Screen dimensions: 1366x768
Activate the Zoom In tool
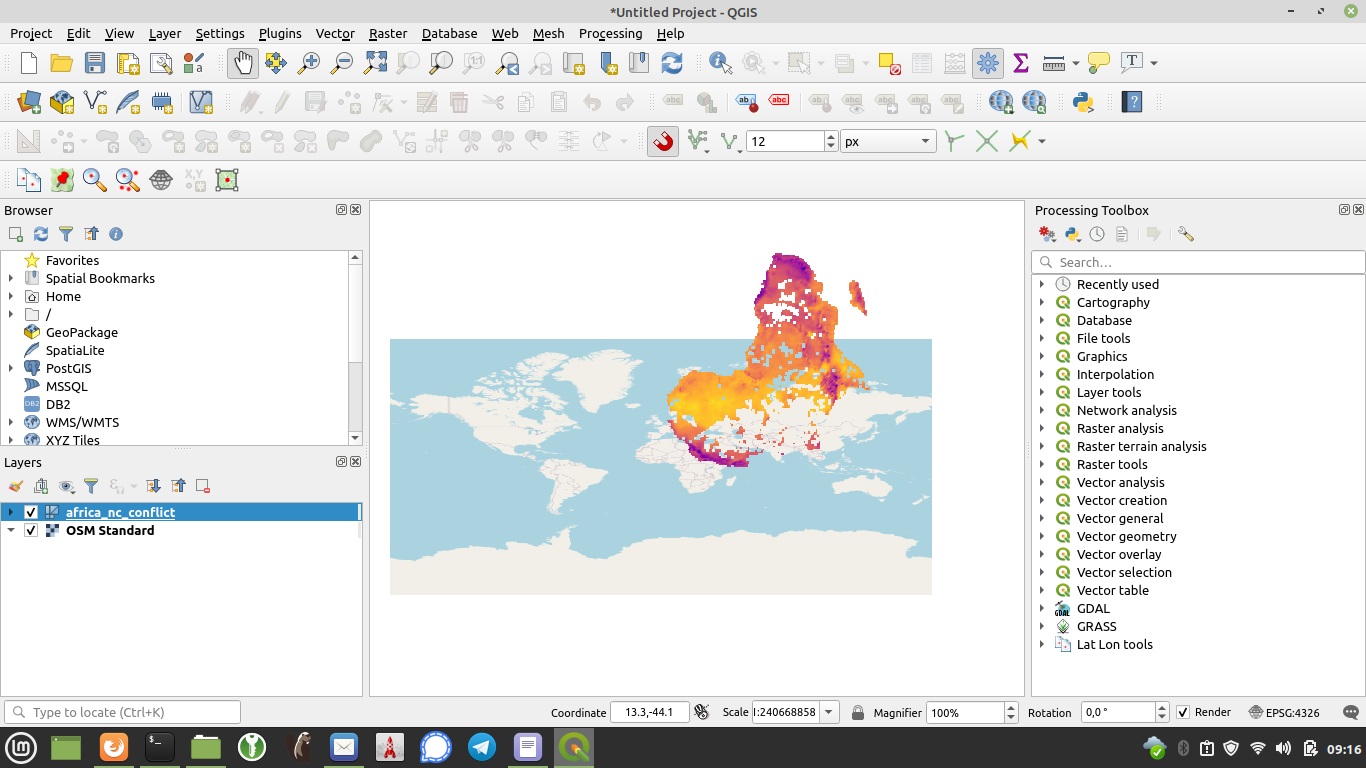[310, 62]
